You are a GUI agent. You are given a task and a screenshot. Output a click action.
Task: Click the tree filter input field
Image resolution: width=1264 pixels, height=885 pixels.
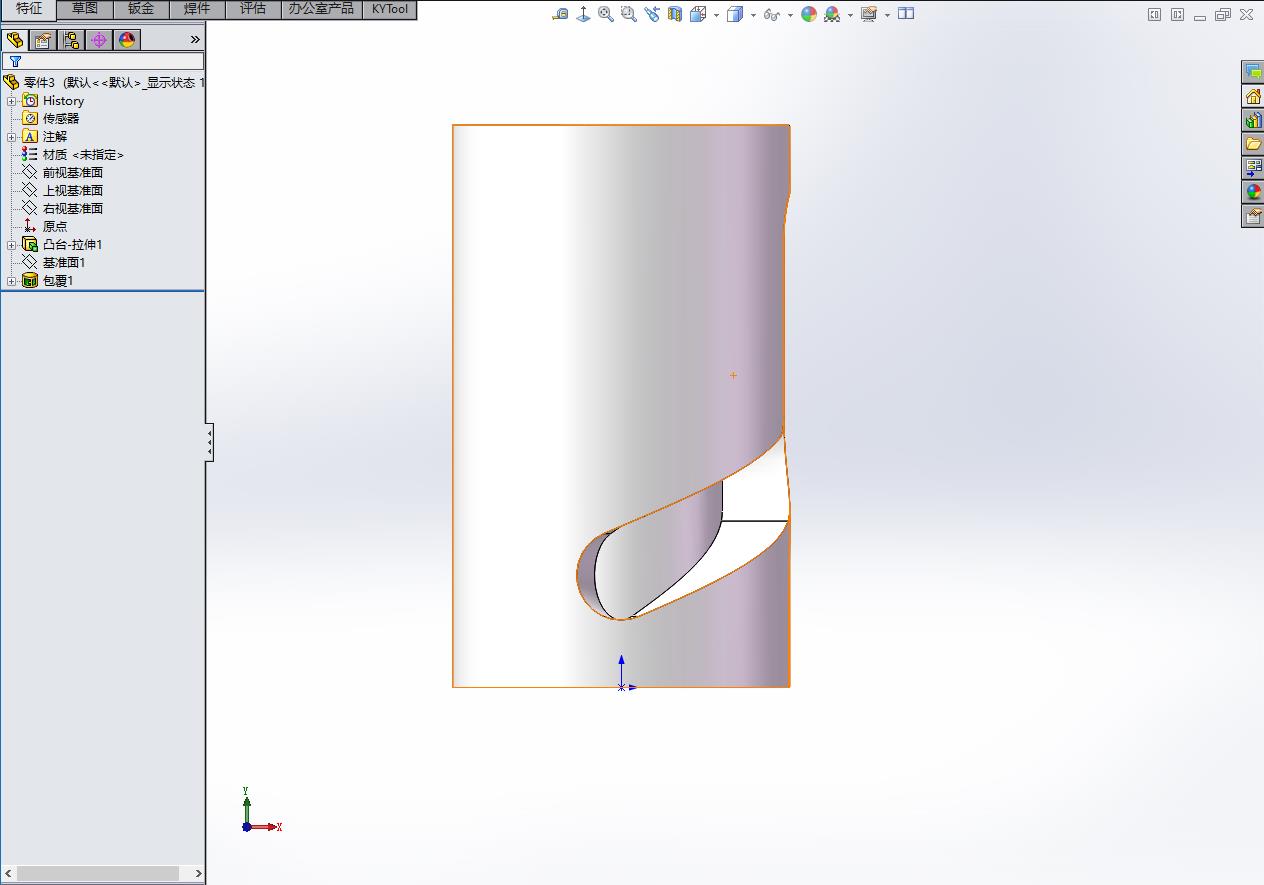[x=102, y=61]
